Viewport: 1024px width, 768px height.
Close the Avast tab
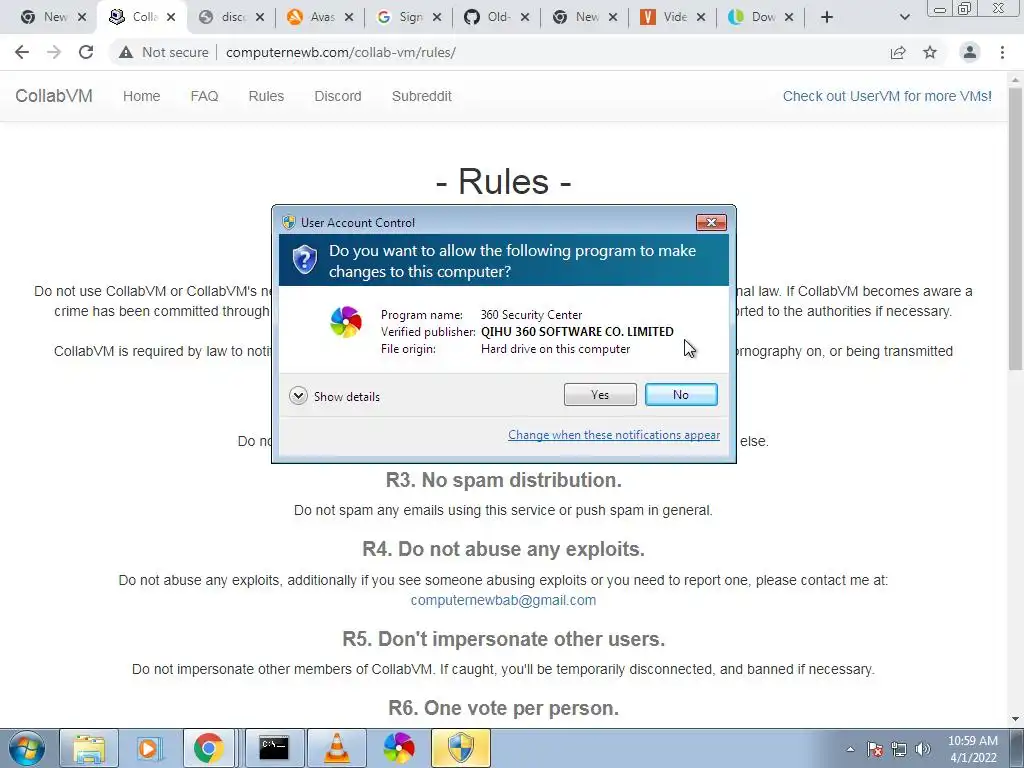tap(349, 17)
